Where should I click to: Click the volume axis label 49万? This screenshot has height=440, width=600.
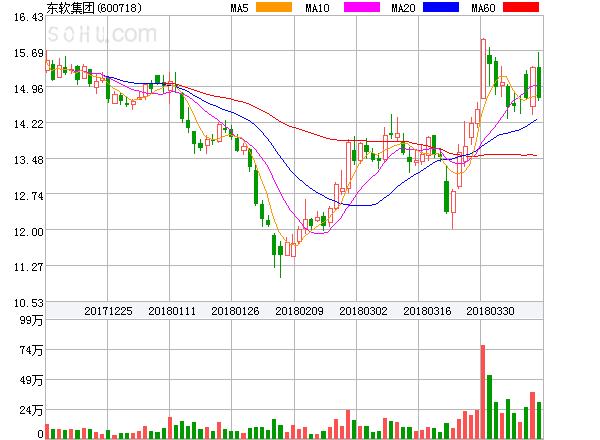pos(31,380)
